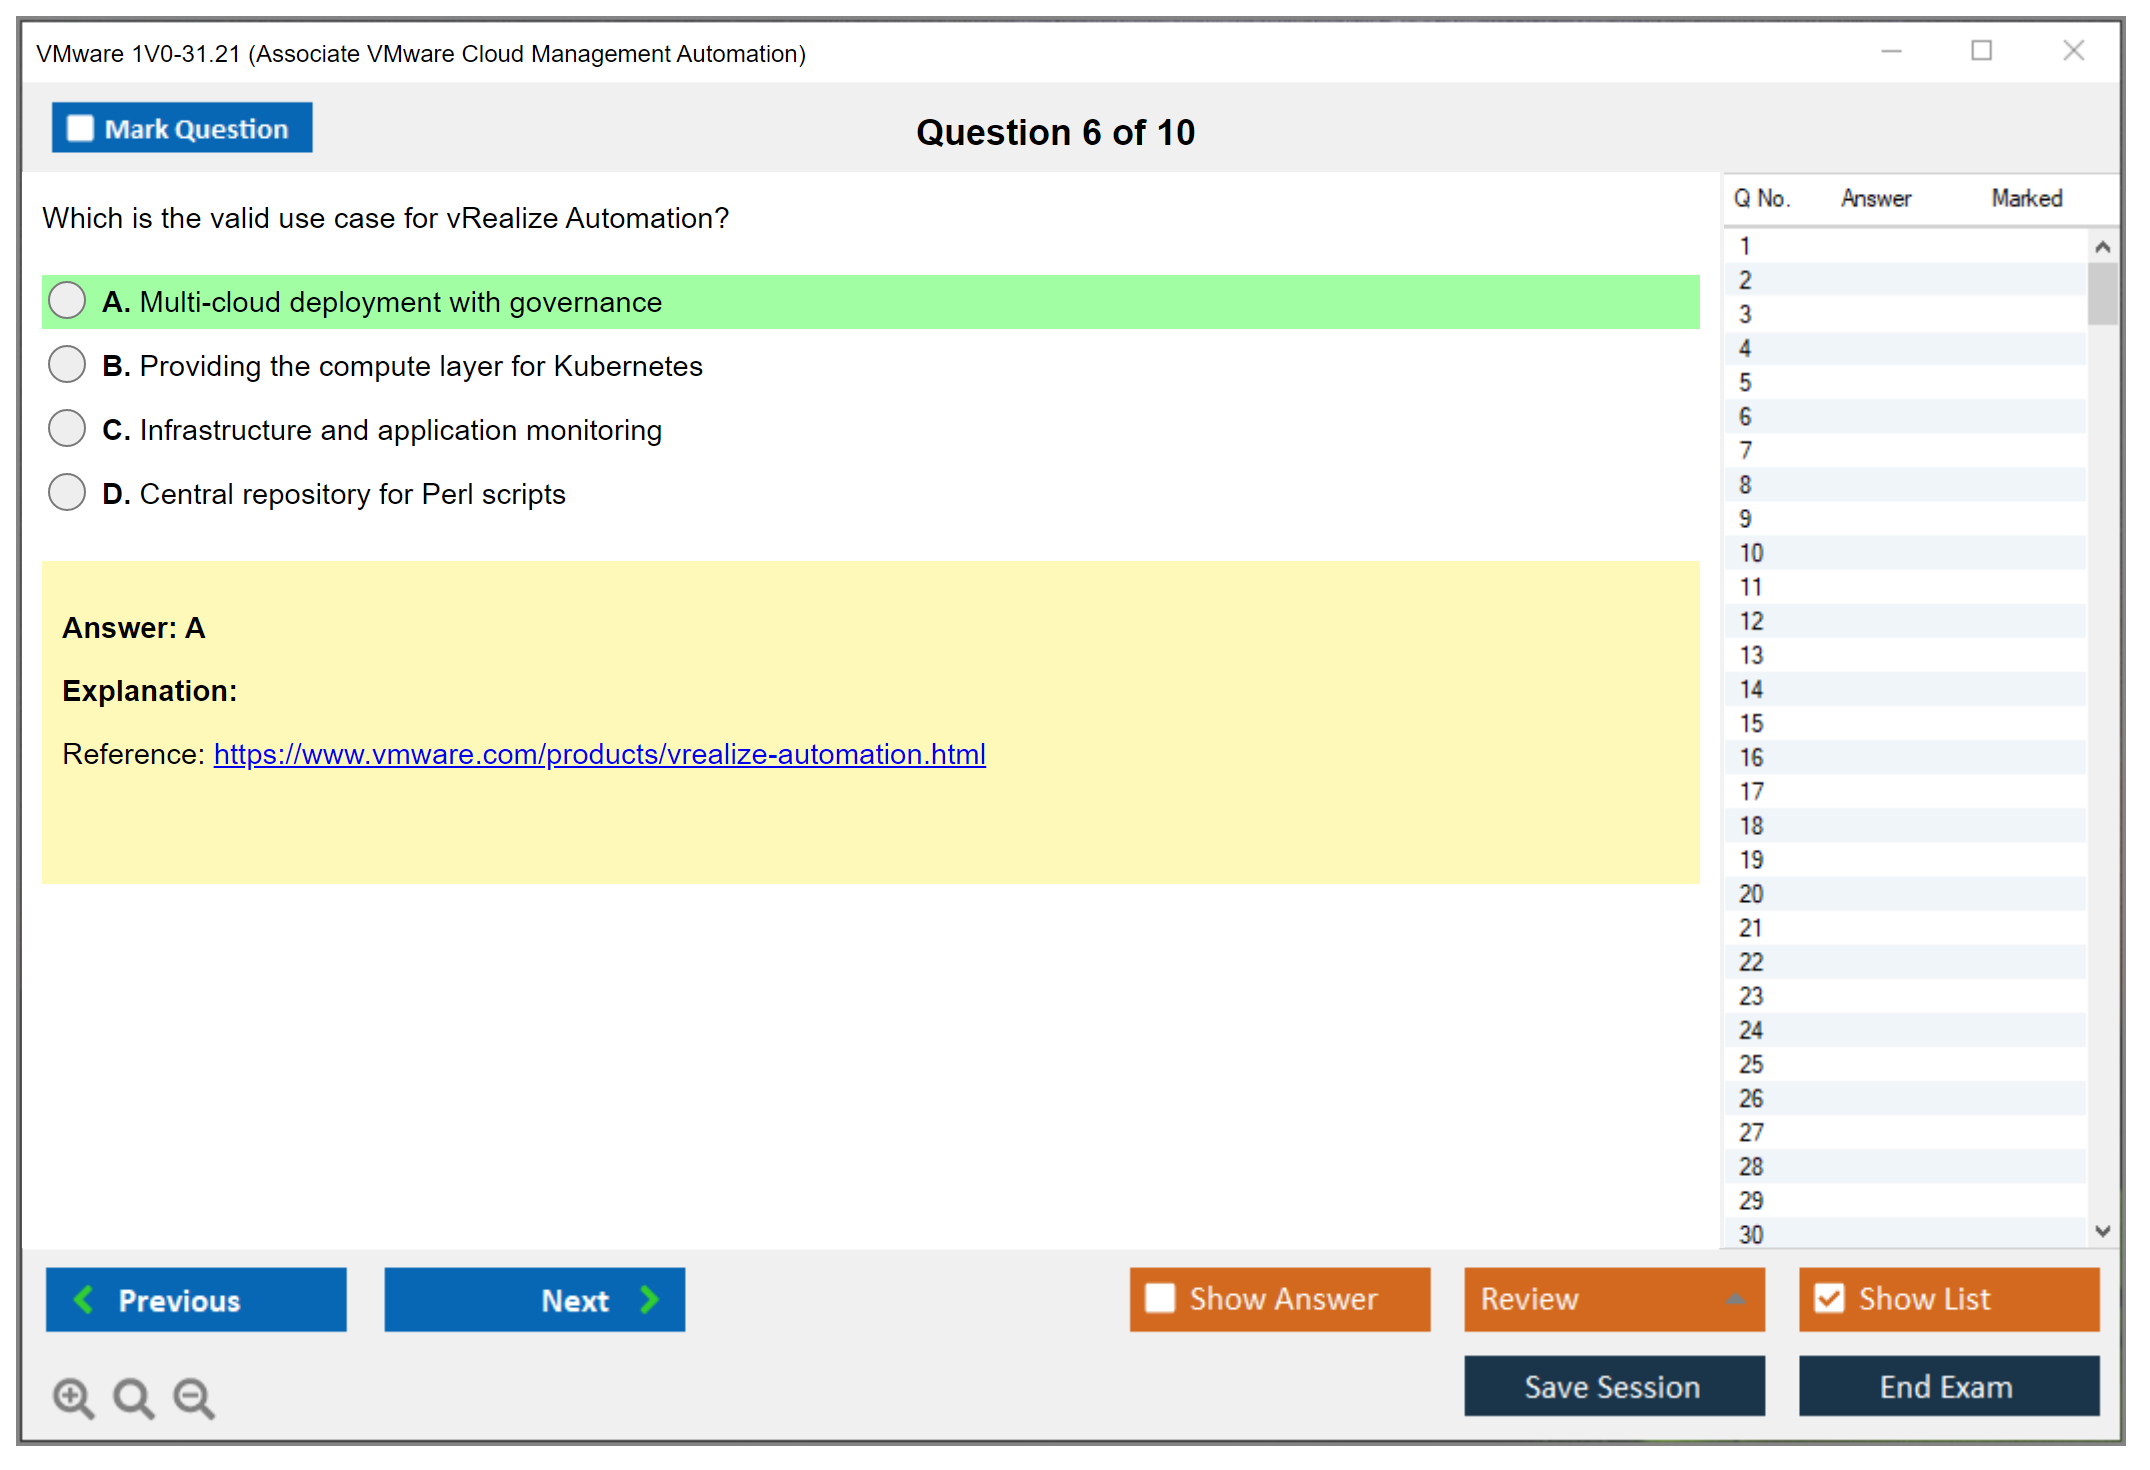
Task: Expand the Review dropdown menu
Action: 1735,1299
